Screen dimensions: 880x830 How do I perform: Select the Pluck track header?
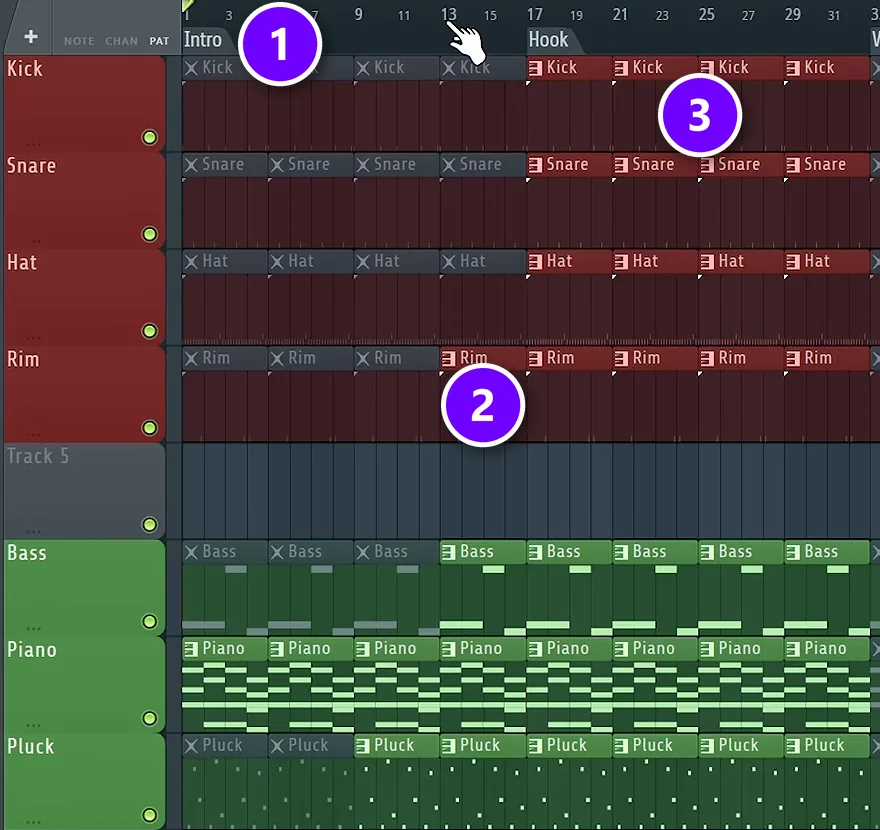(84, 781)
